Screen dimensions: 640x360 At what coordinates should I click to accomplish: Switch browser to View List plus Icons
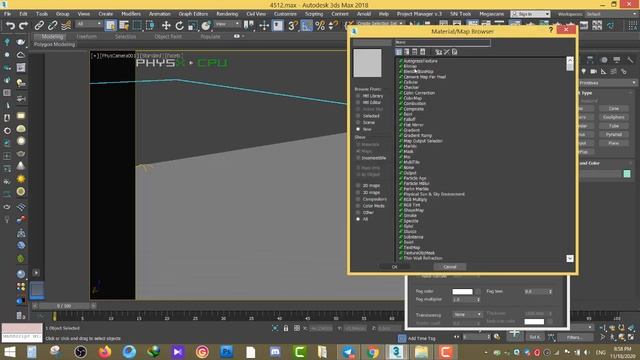pyautogui.click(x=407, y=52)
